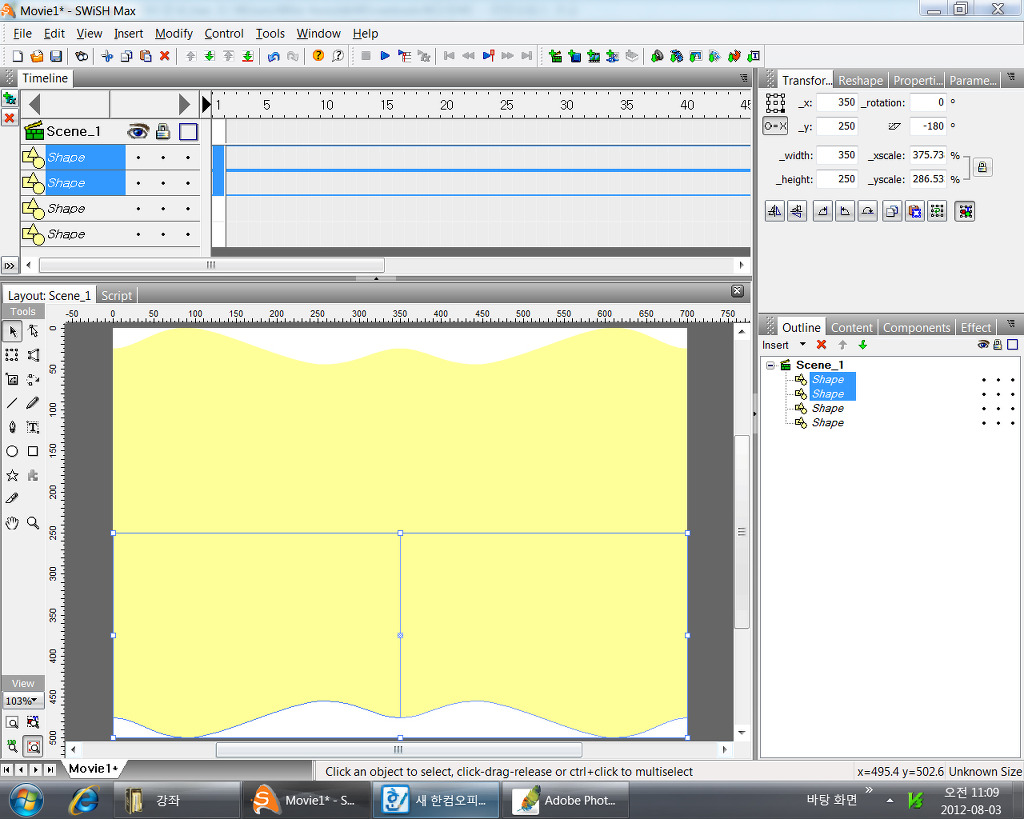The image size is (1024, 819).
Task: Play the movie with the blue Play button
Action: tap(385, 56)
